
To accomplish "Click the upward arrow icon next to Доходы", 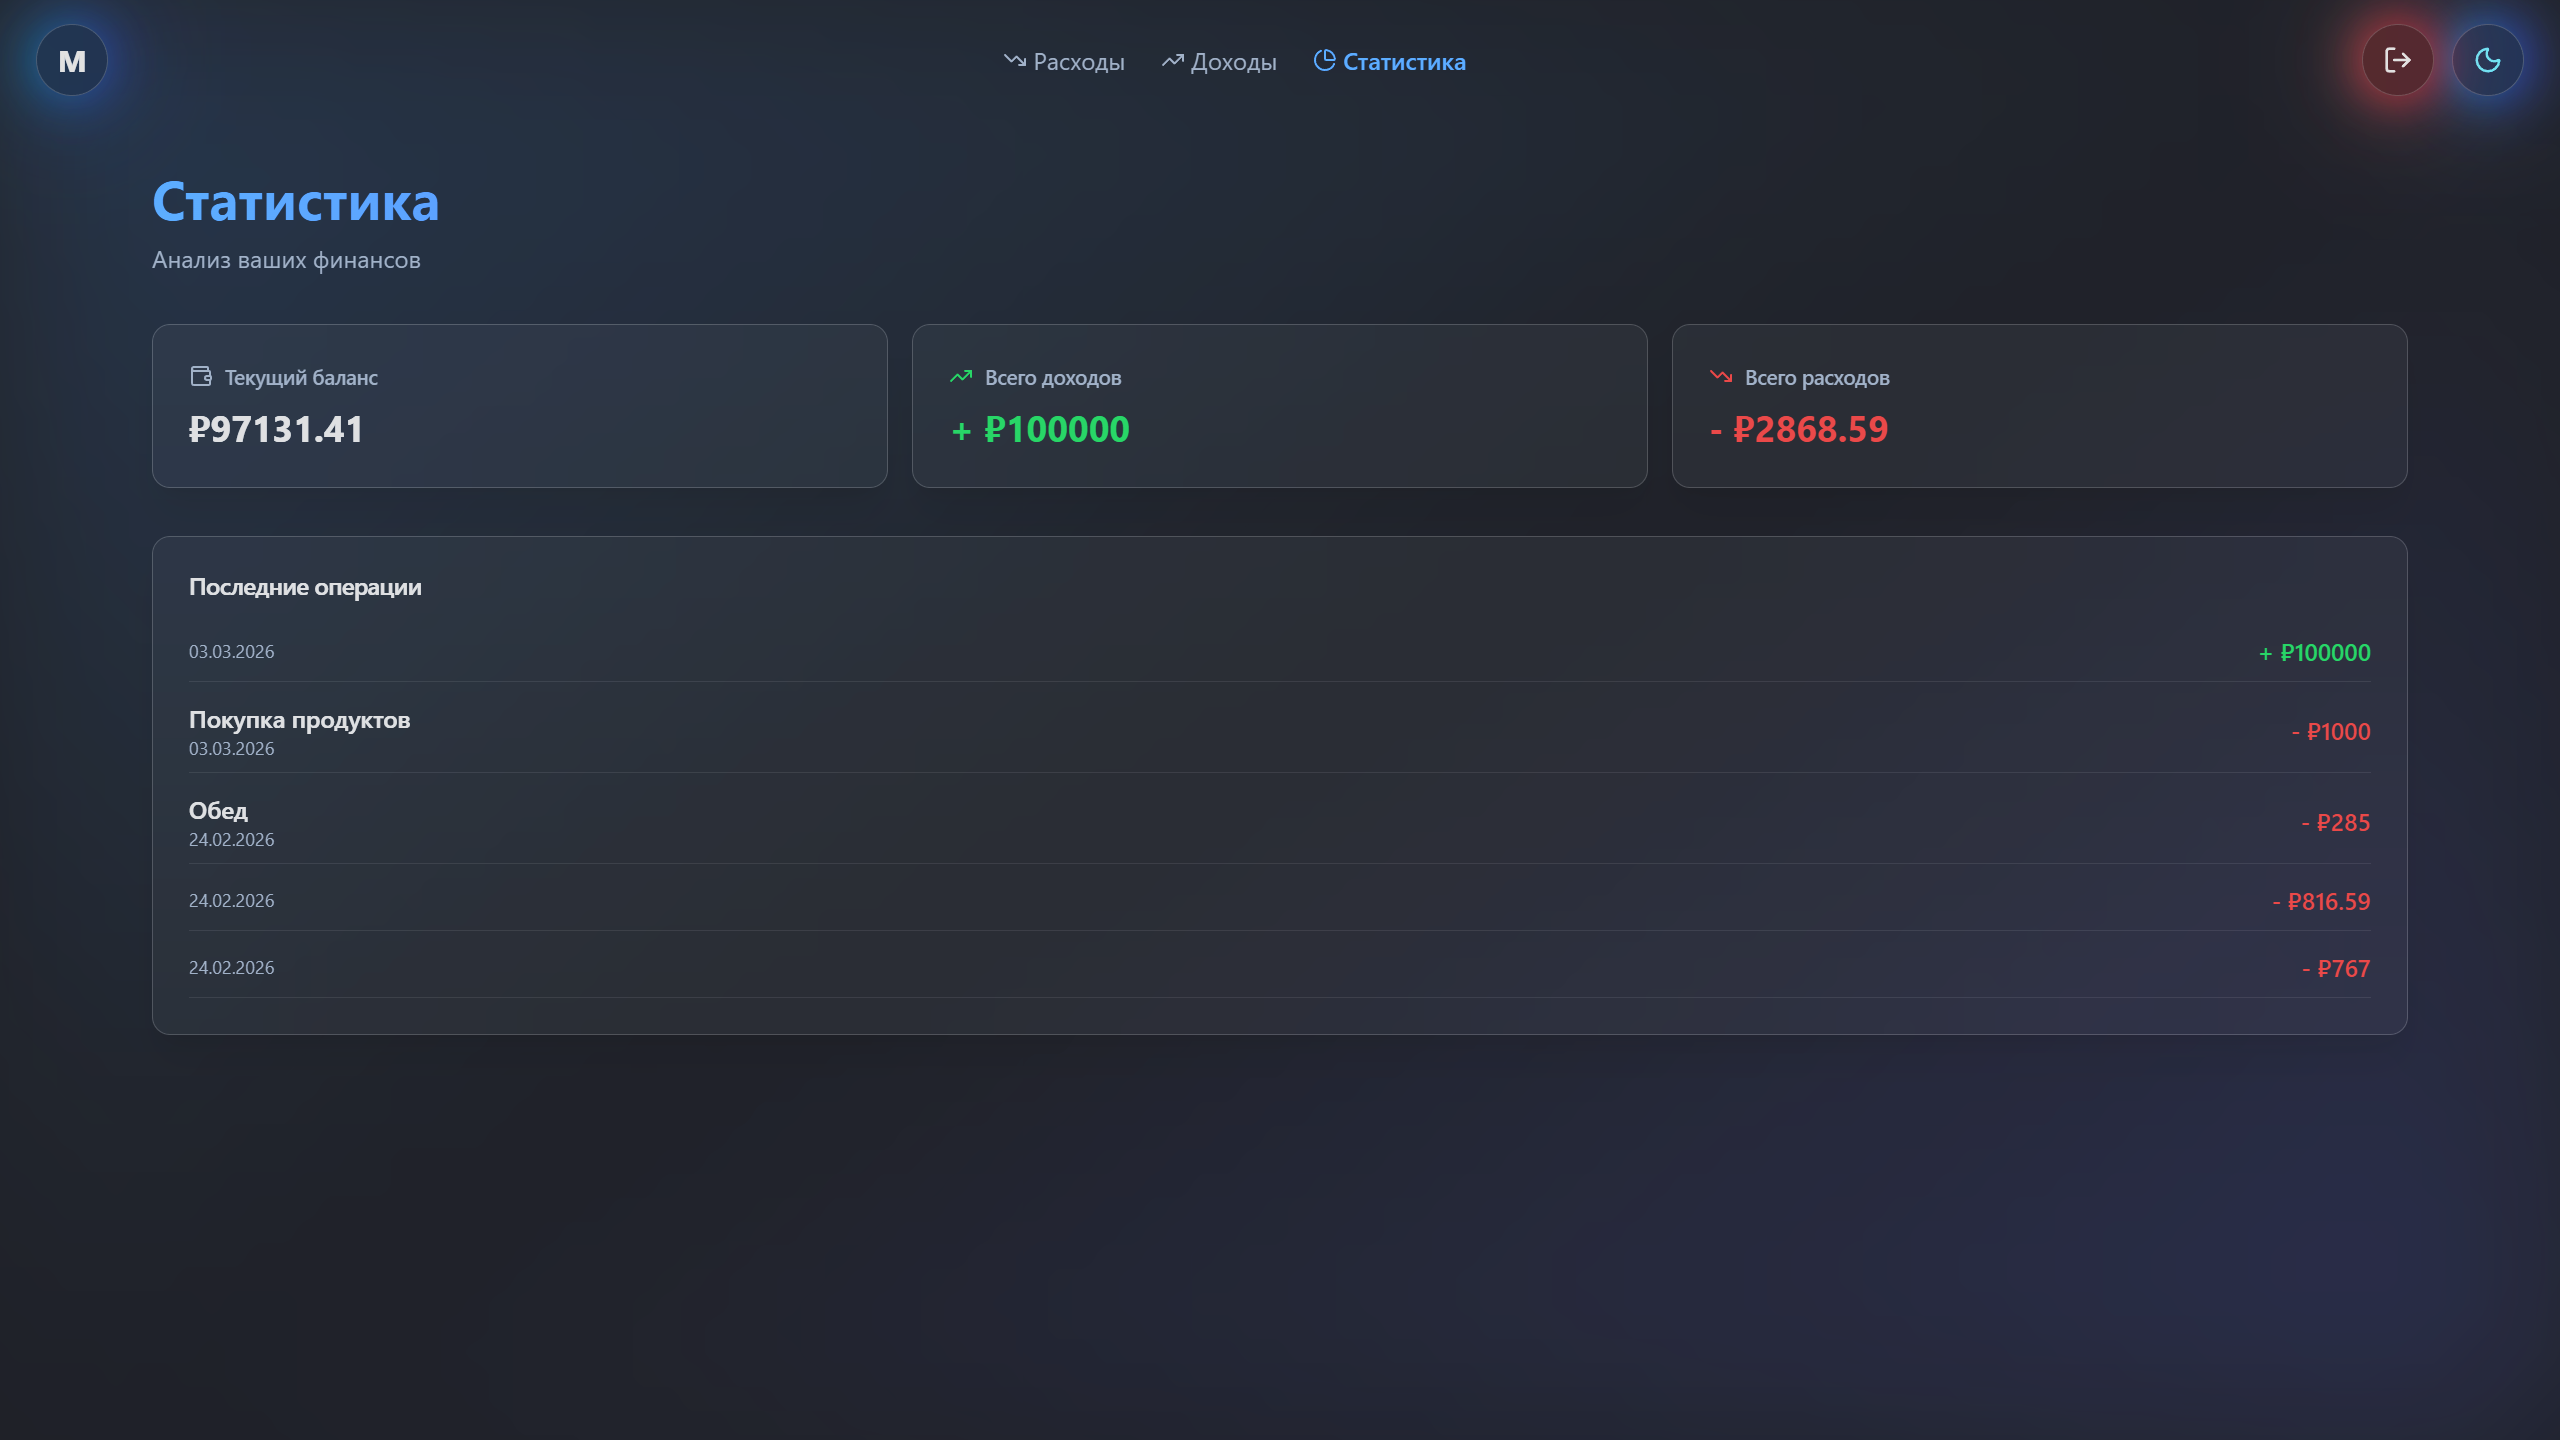I will coord(1172,61).
